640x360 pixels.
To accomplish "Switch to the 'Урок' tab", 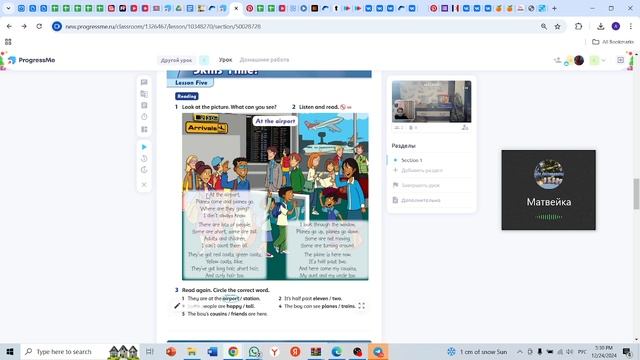I will [225, 60].
